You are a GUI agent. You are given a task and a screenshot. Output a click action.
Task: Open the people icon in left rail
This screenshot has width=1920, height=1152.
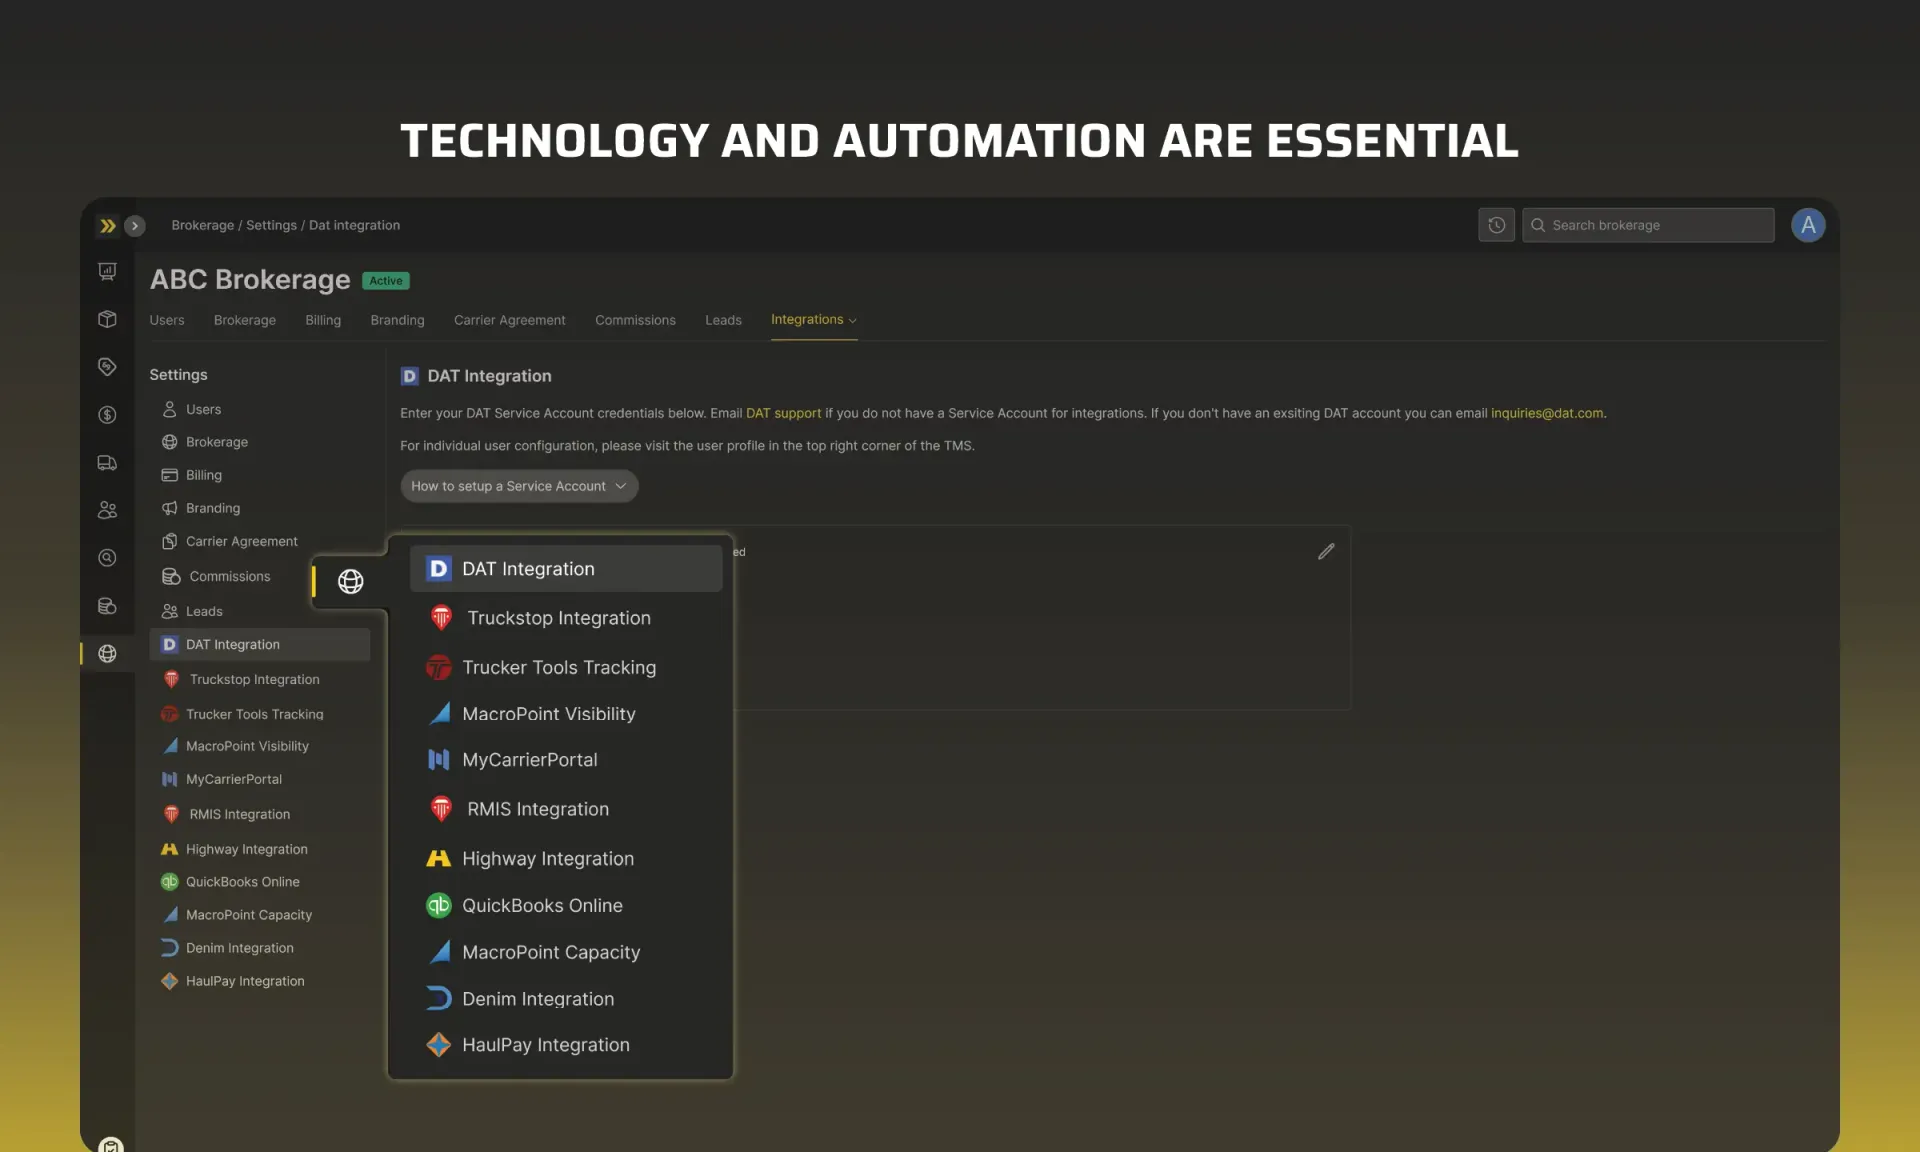107,510
